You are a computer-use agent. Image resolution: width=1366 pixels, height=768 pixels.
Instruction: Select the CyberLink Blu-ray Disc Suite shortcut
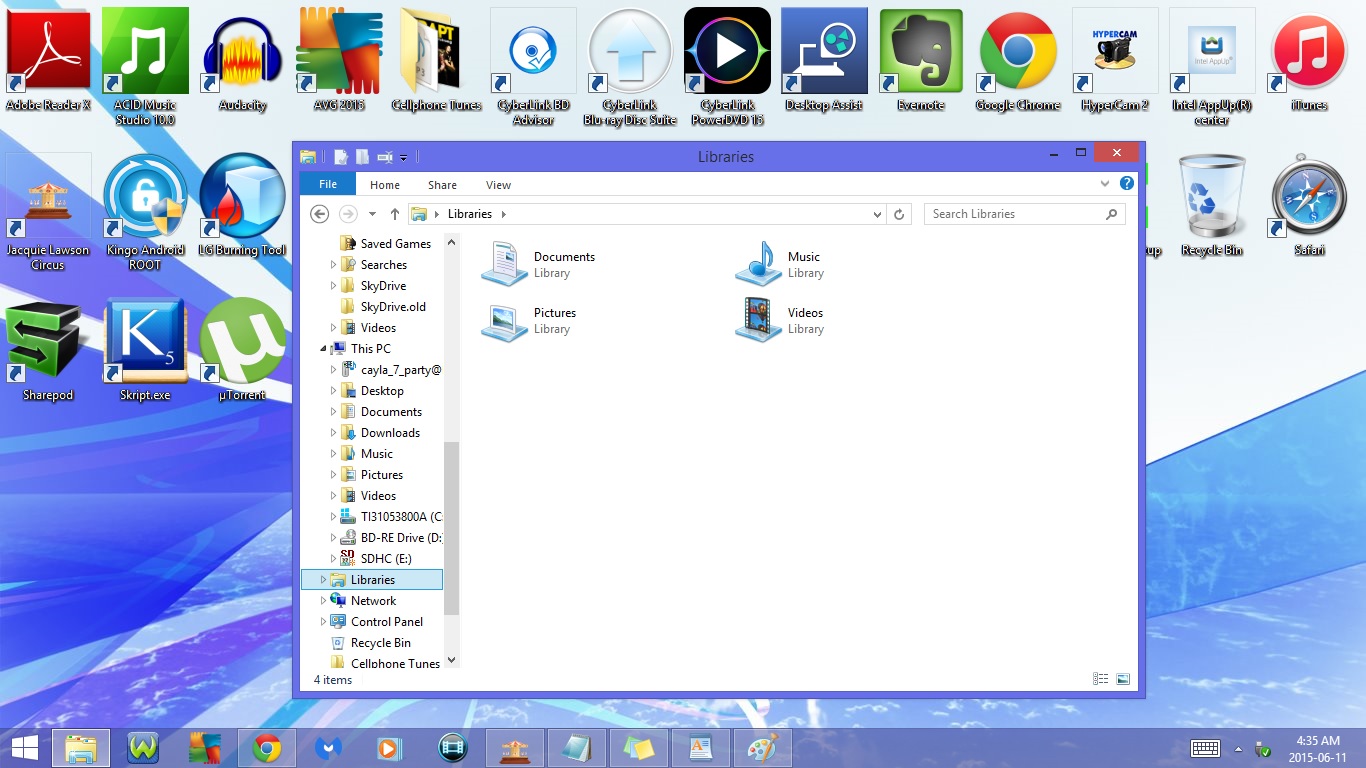630,65
